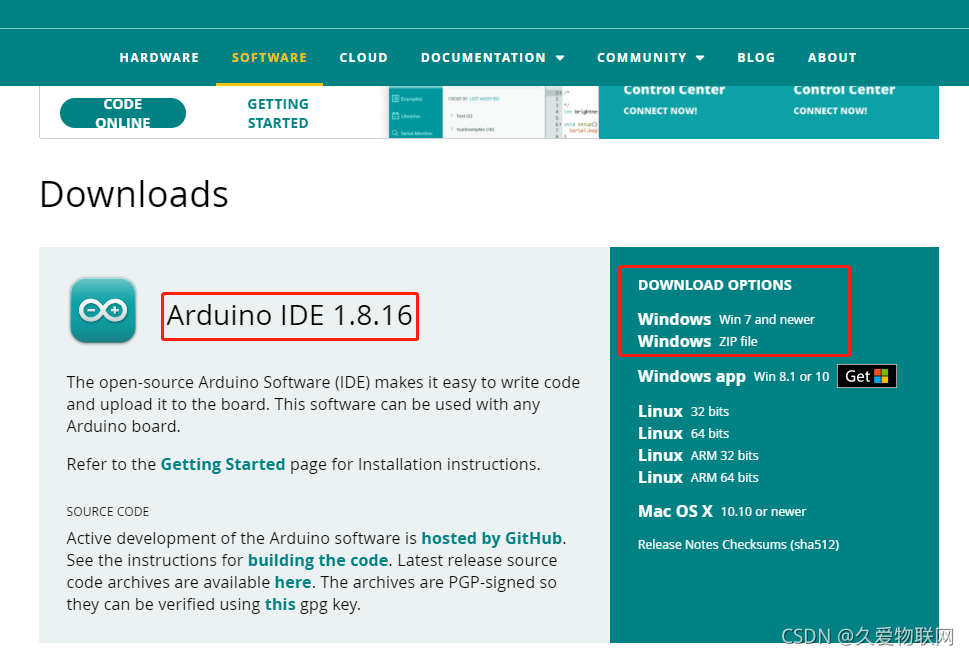Click the 'this' gpg key link
969x655 pixels.
tap(280, 604)
